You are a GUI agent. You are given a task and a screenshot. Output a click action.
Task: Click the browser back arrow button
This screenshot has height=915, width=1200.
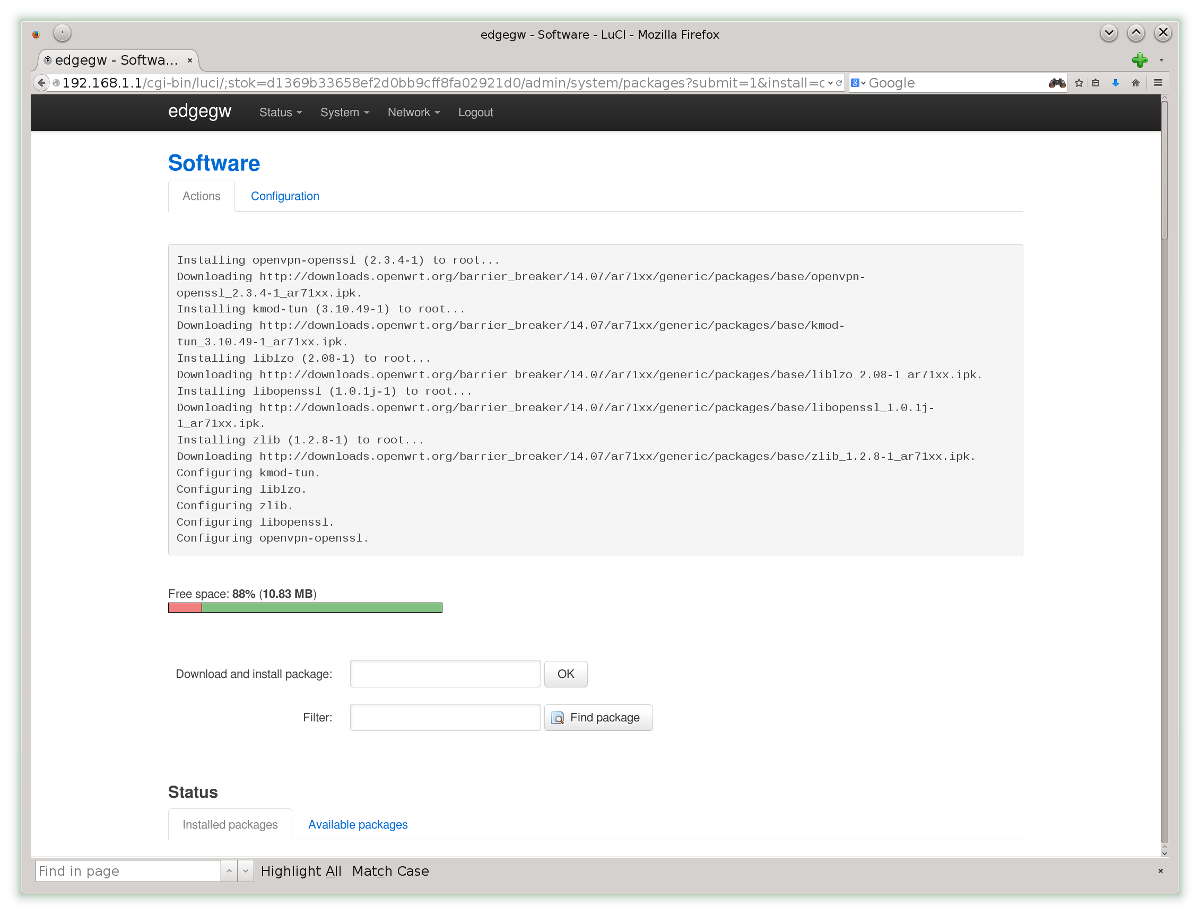pyautogui.click(x=42, y=83)
